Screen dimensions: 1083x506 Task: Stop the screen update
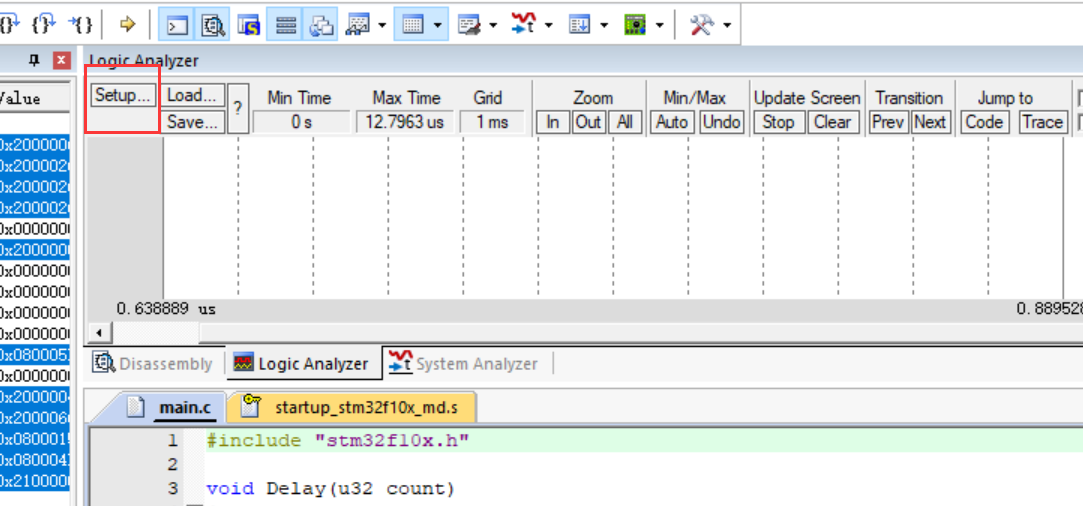point(778,122)
